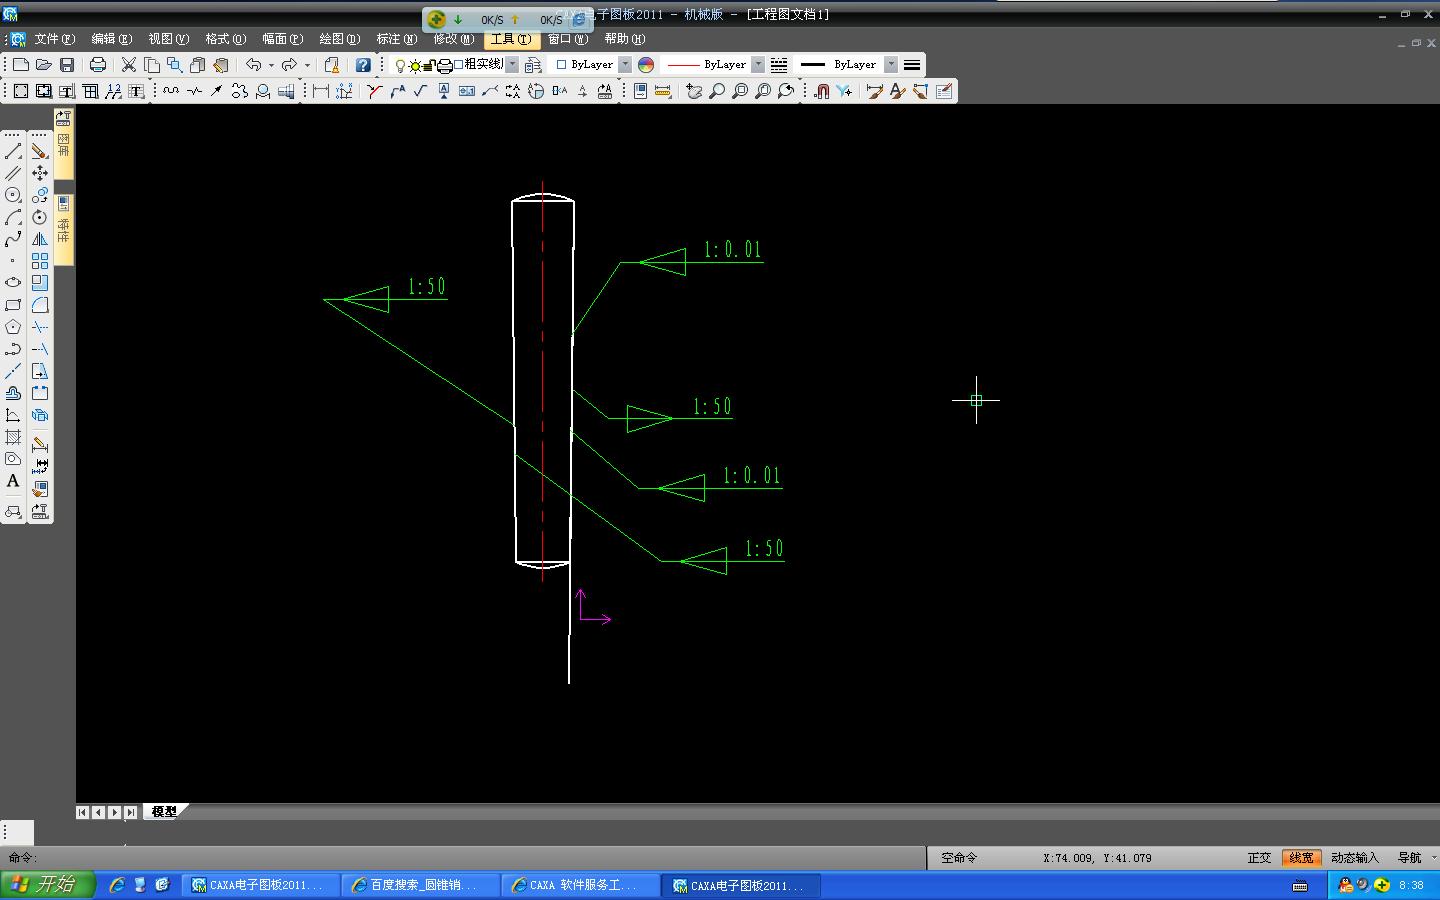Click the Mirror tool icon
The width and height of the screenshot is (1440, 900).
pos(40,239)
